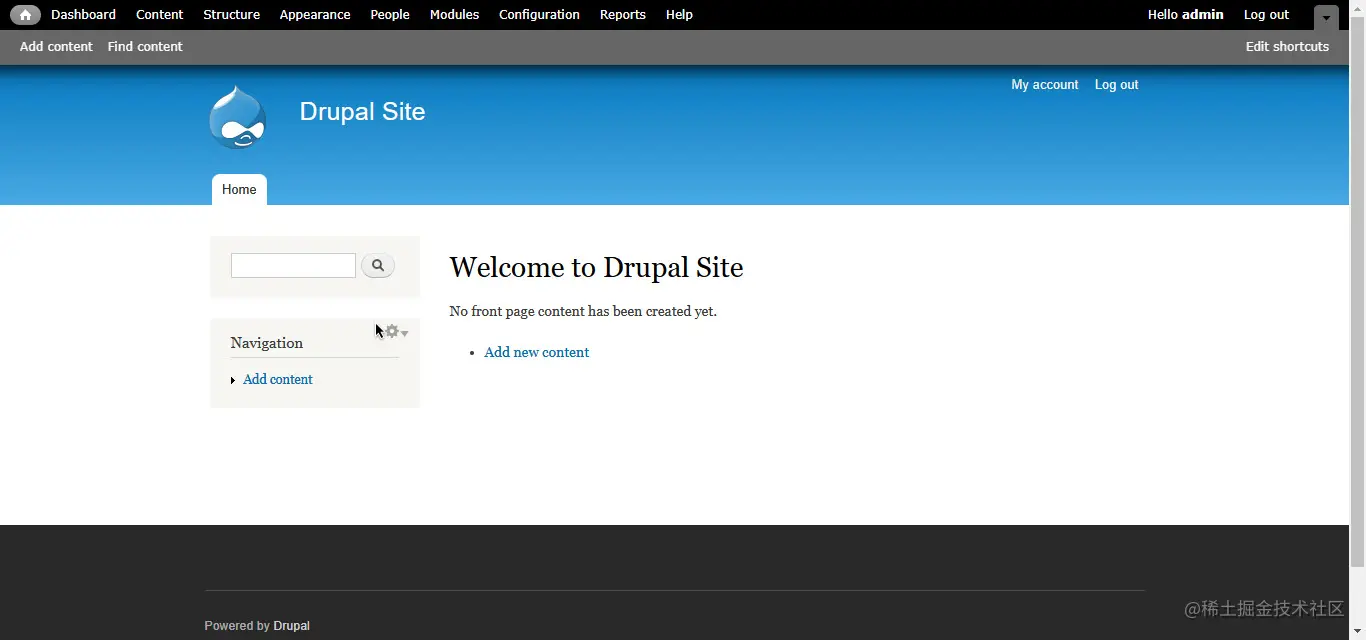The width and height of the screenshot is (1366, 640).
Task: Click Edit shortcuts
Action: coord(1287,47)
